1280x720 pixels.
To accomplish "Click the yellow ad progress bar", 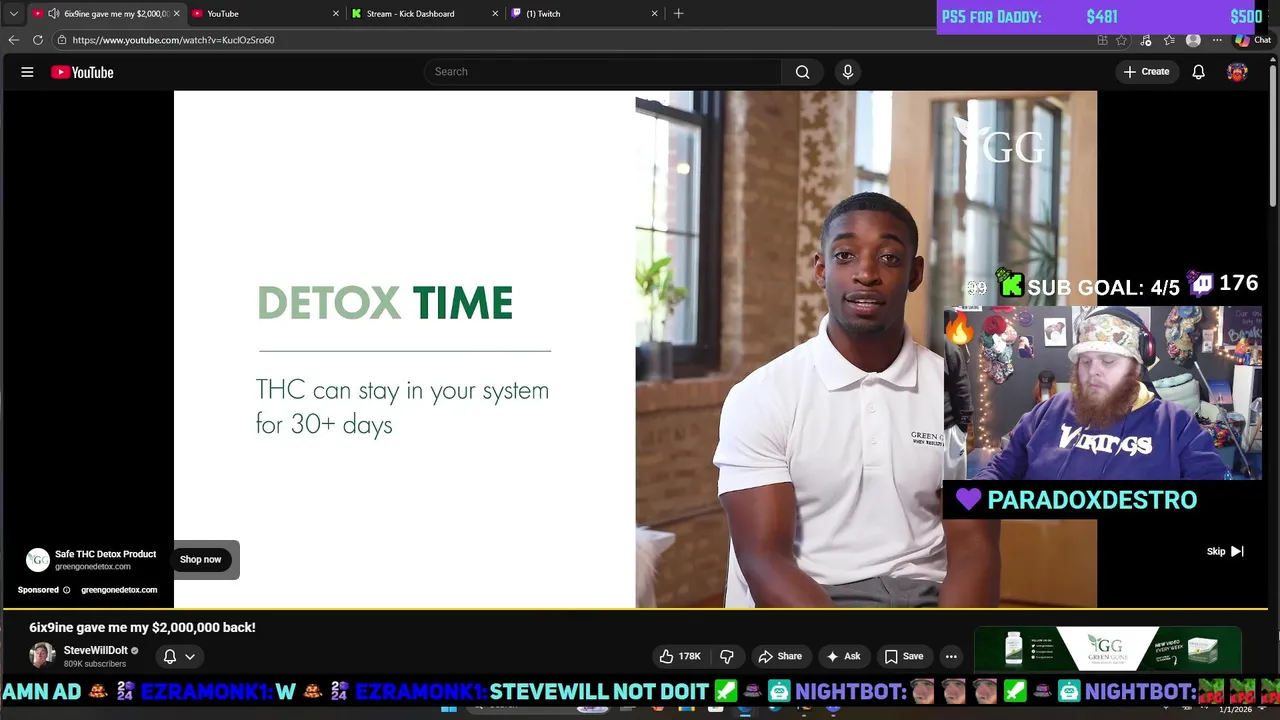I will pos(635,608).
